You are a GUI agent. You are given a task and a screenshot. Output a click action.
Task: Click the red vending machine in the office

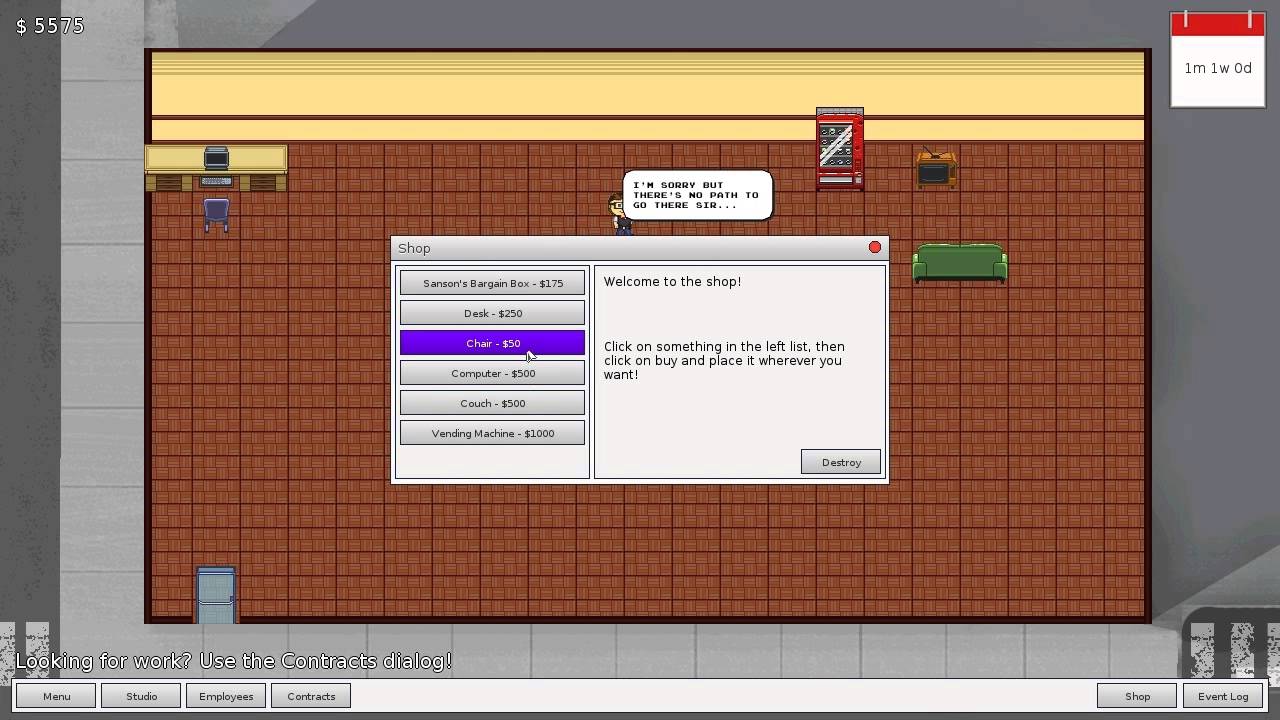(839, 148)
